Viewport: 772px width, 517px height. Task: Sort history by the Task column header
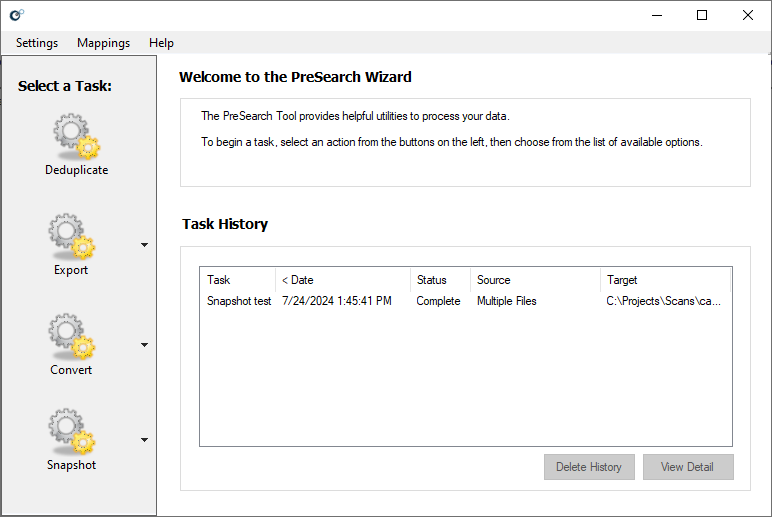coord(237,280)
